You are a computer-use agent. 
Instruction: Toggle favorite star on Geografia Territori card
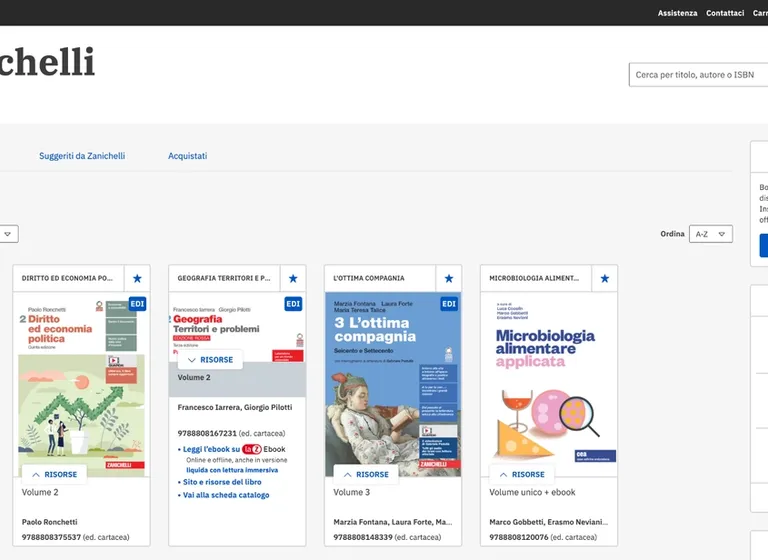(293, 278)
